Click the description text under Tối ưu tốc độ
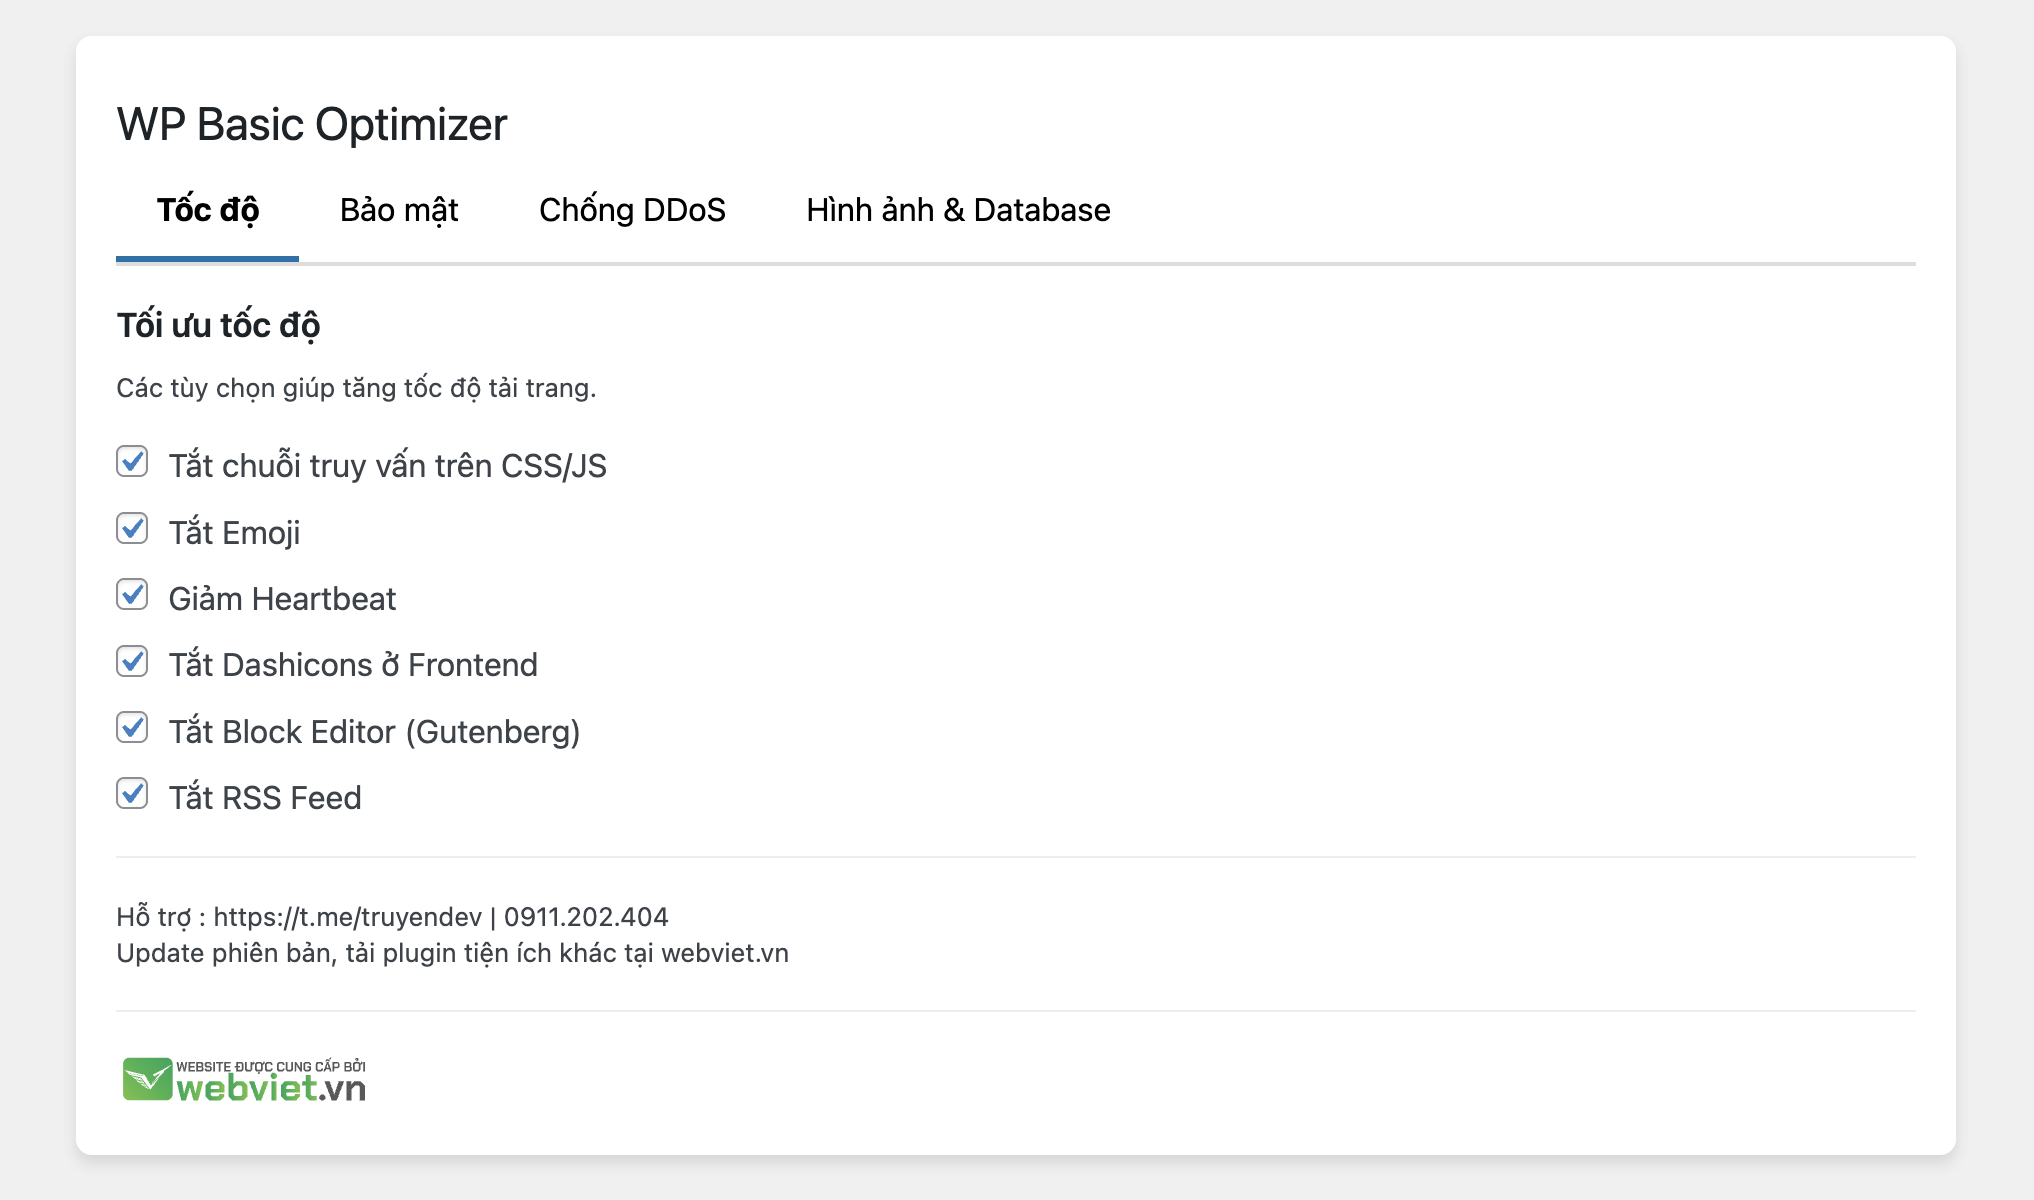The width and height of the screenshot is (2034, 1200). coord(356,388)
